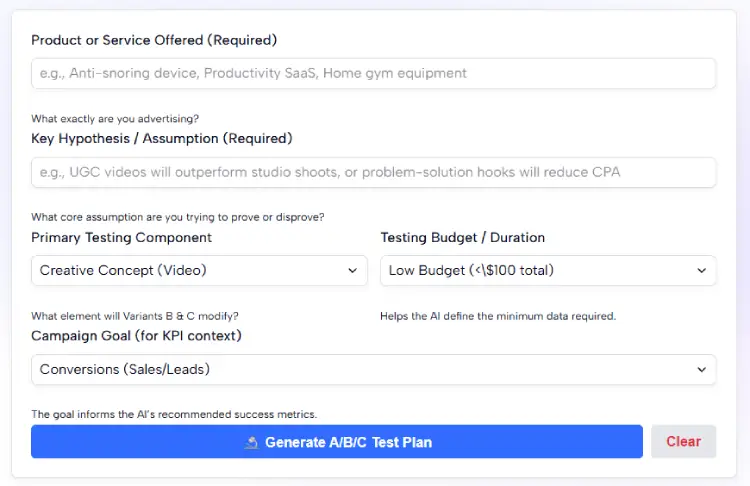
Task: Click the Key Hypothesis / Assumption (Required) label
Action: click(162, 139)
